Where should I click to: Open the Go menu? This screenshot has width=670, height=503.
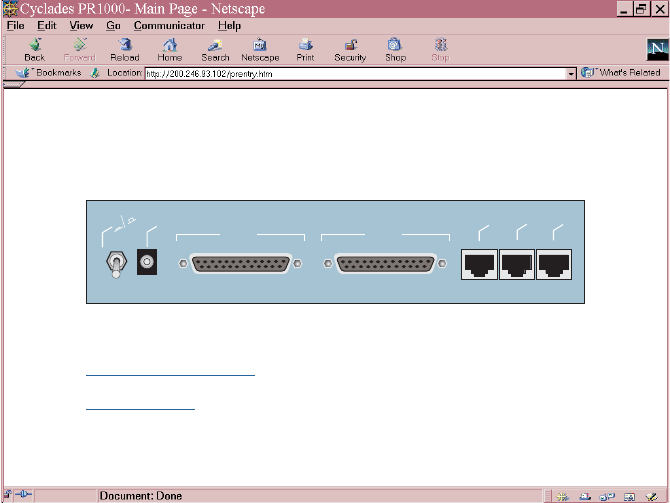pyautogui.click(x=113, y=26)
